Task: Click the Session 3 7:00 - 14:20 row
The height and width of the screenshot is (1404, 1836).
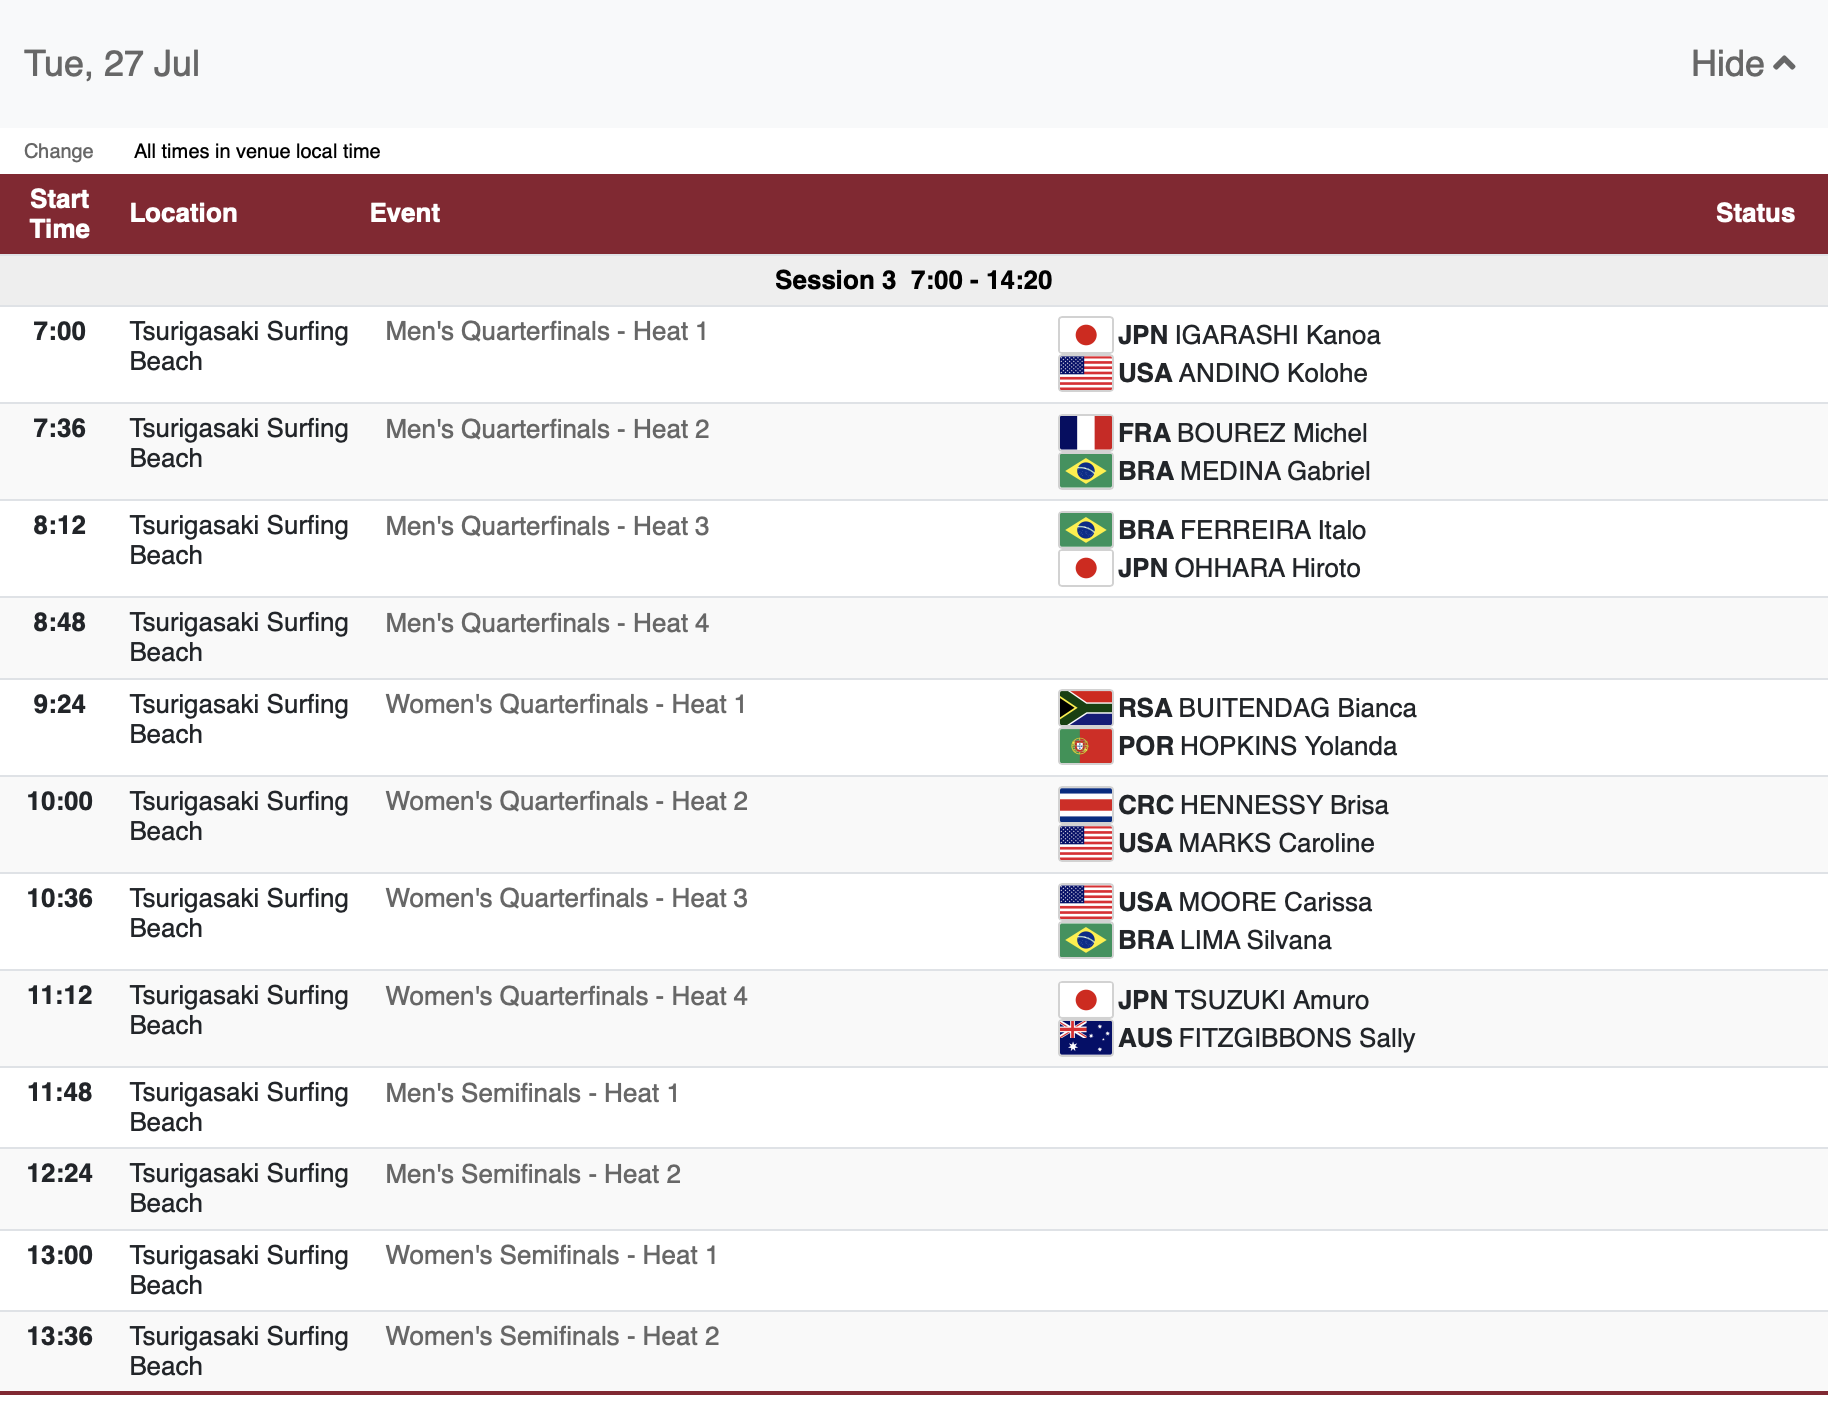Action: 913,280
